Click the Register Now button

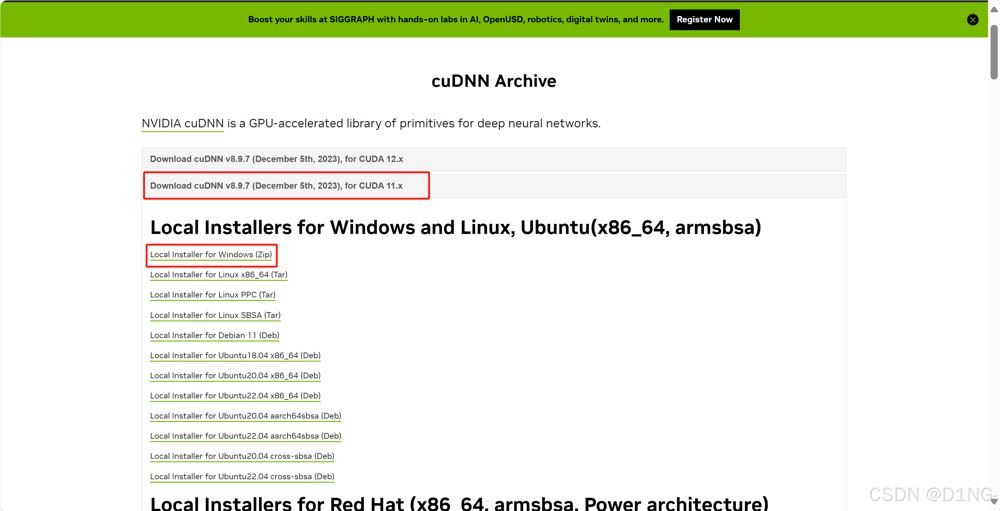(704, 20)
